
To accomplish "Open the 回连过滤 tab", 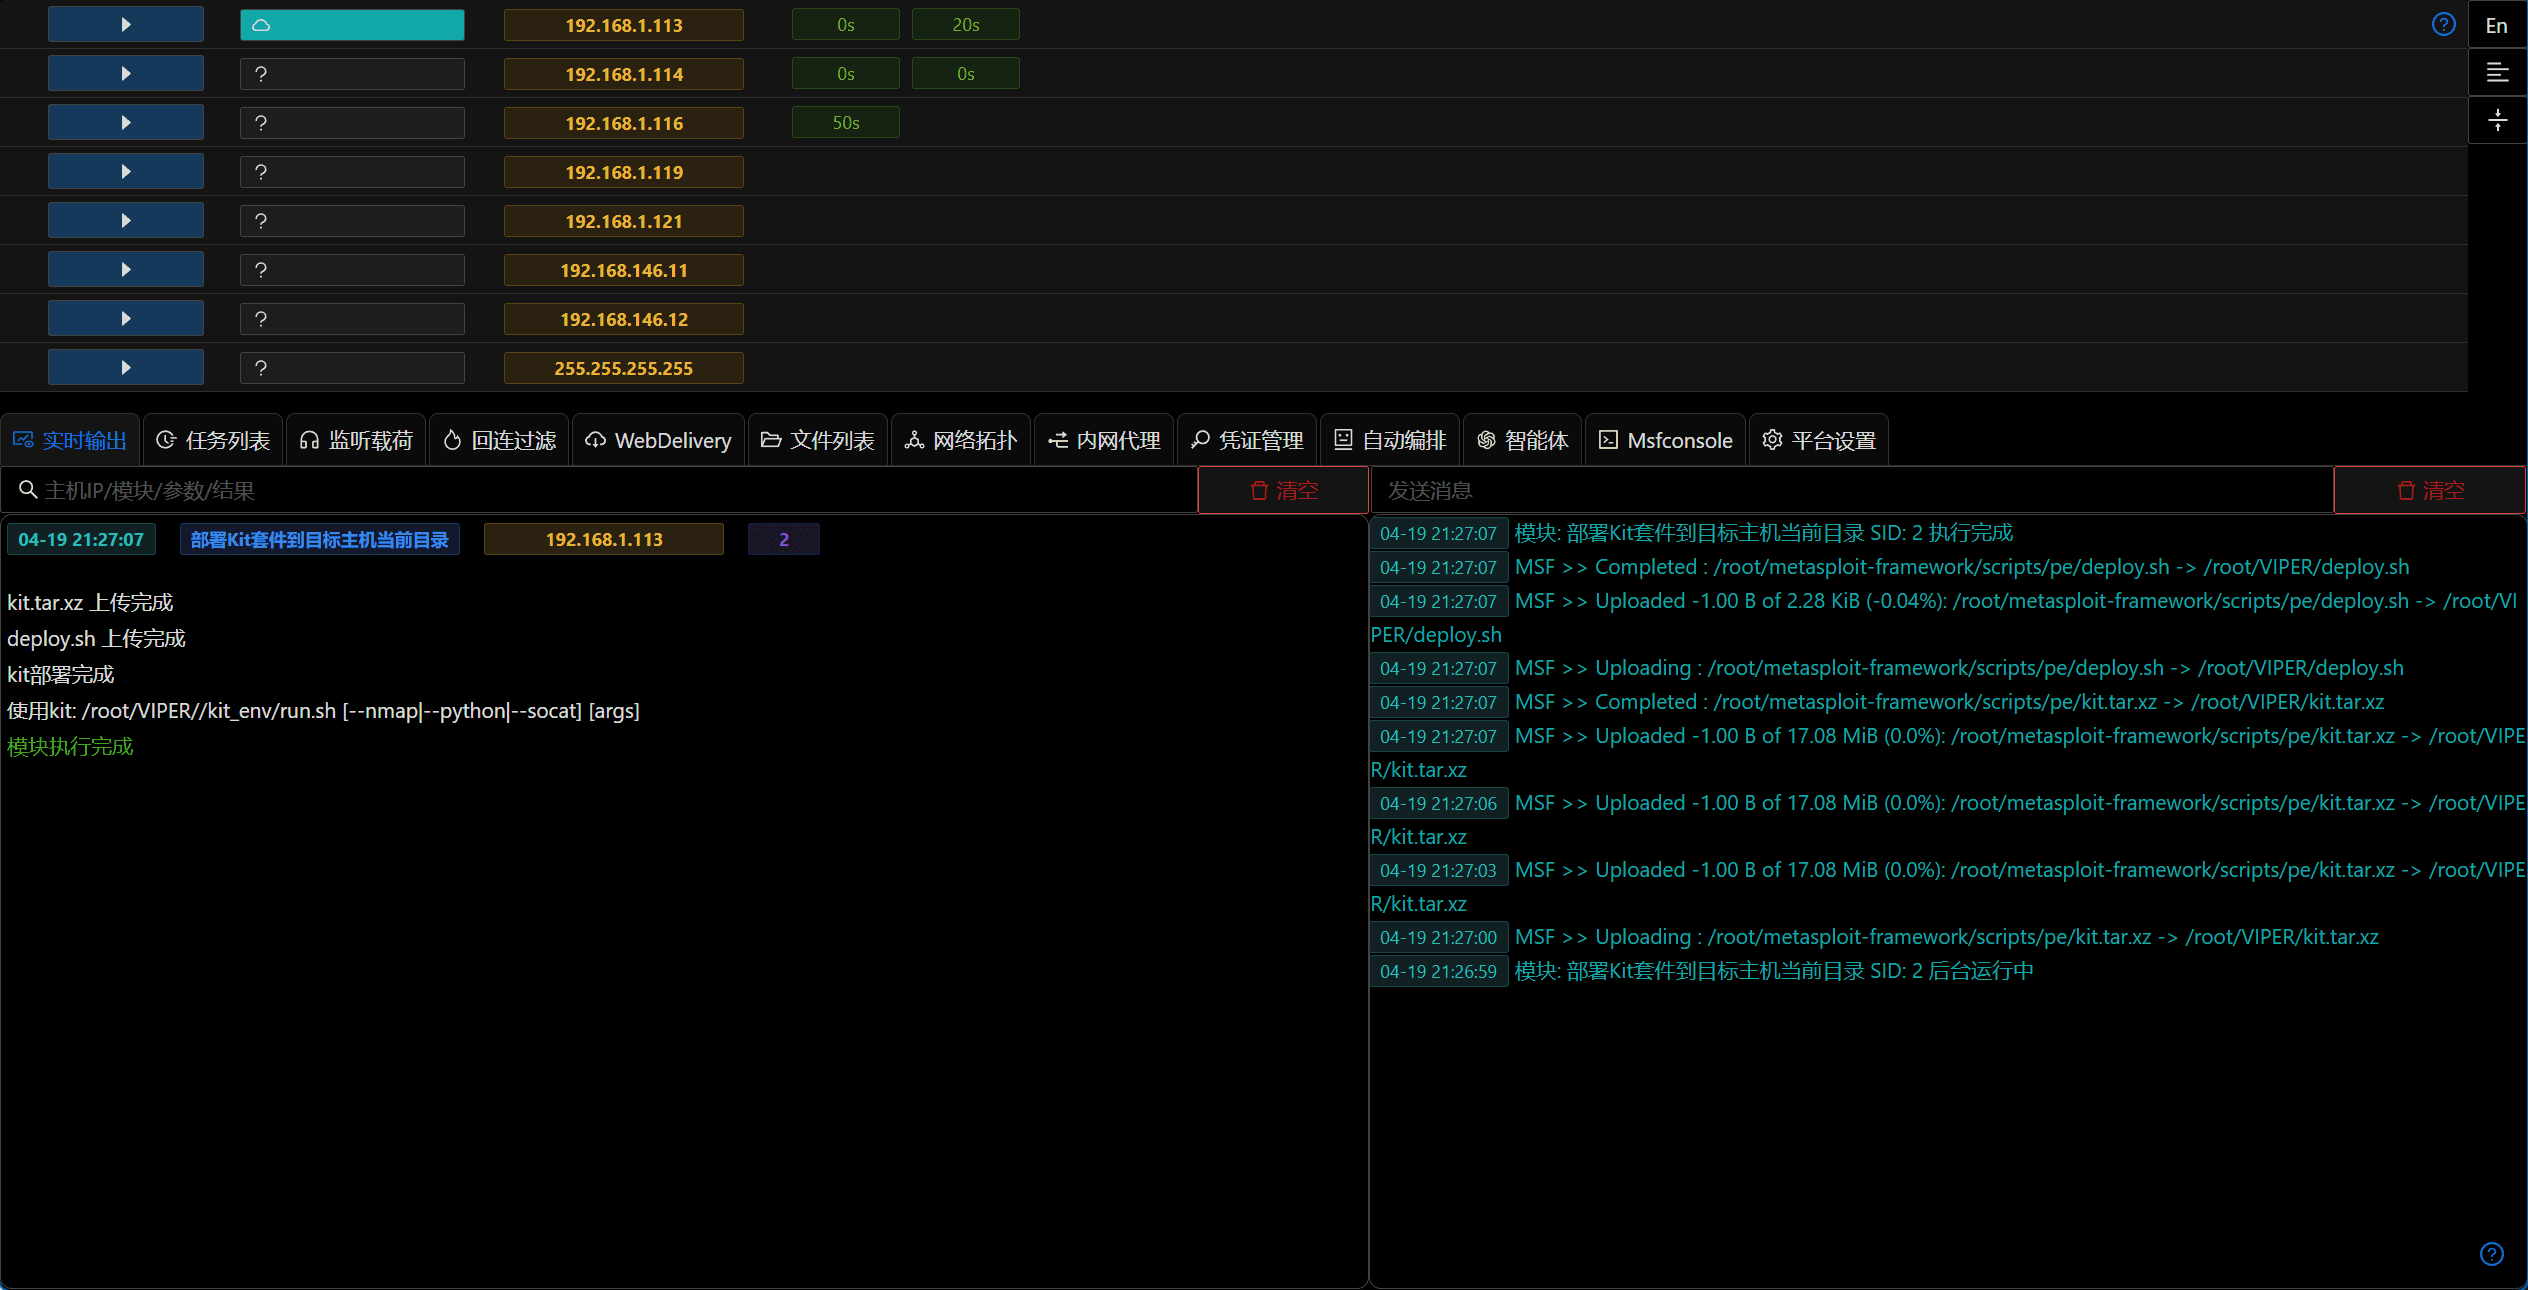I will pos(499,440).
